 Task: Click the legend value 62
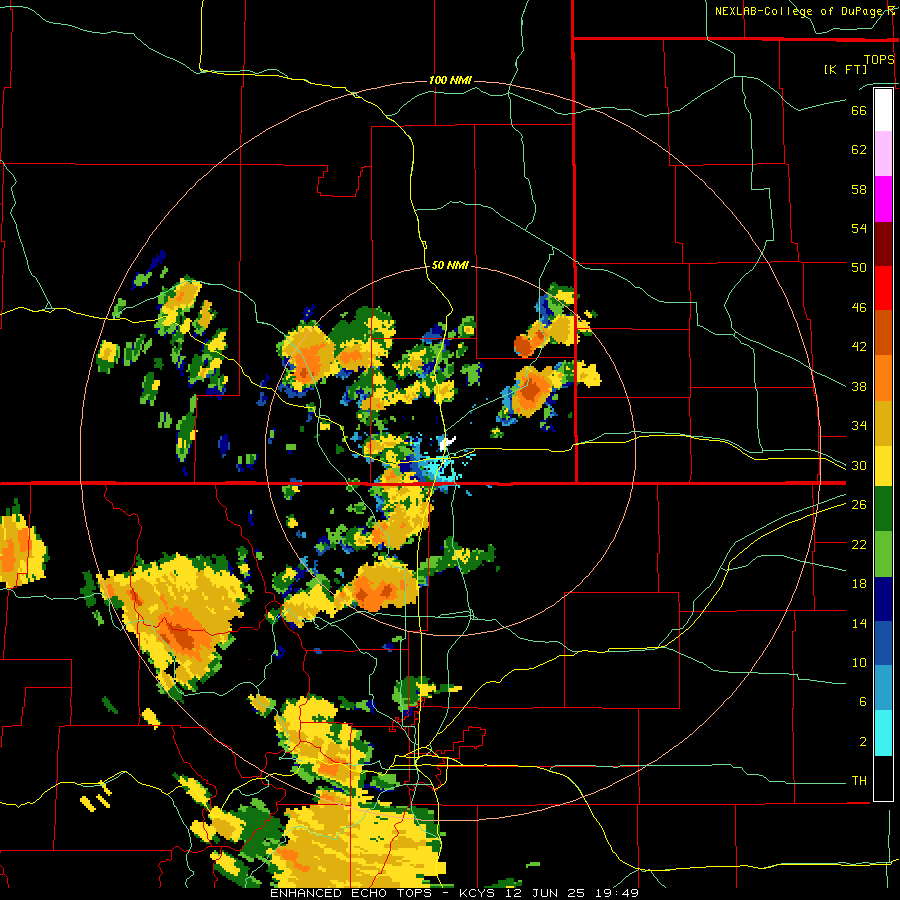coord(859,150)
